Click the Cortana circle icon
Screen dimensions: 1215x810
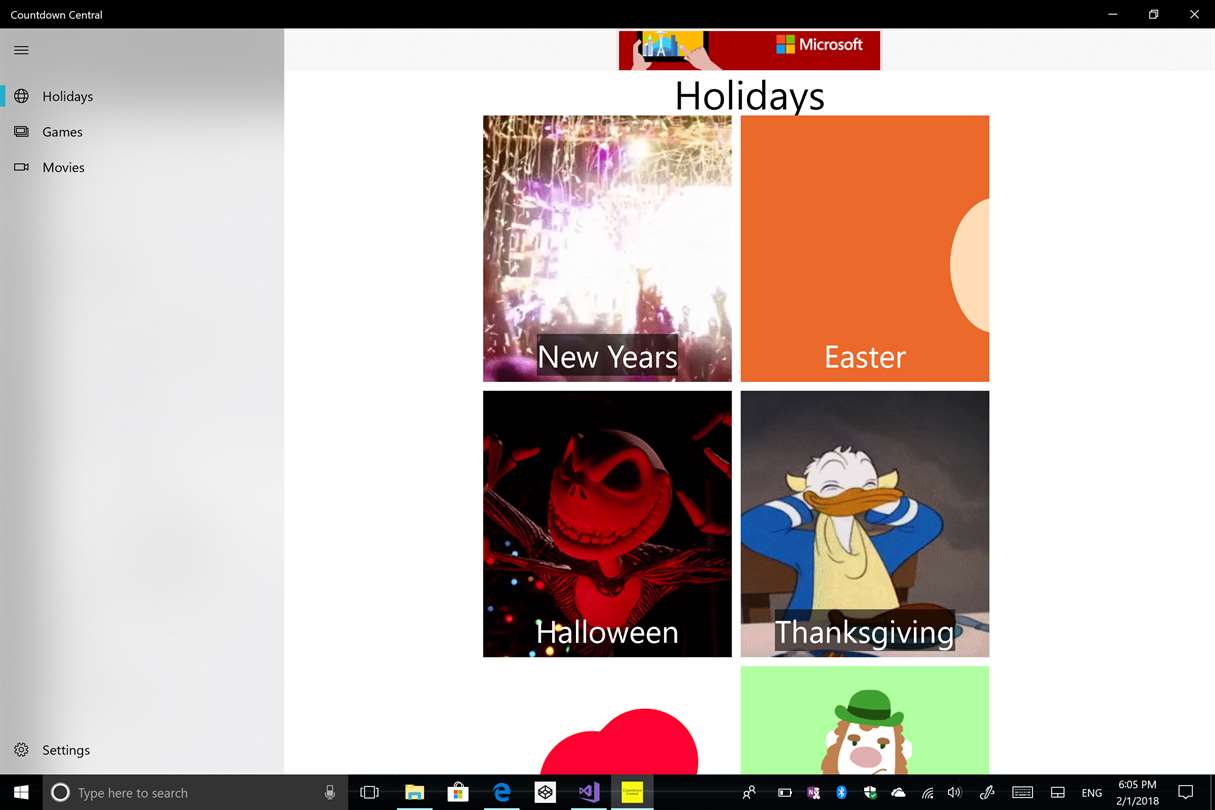[x=60, y=792]
